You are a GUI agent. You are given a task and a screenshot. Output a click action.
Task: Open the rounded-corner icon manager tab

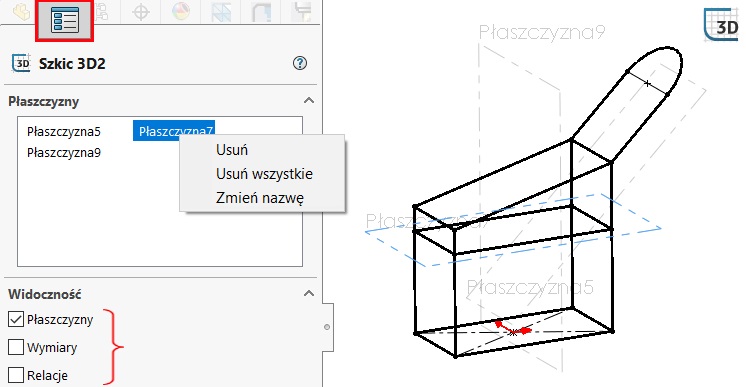pyautogui.click(x=261, y=11)
